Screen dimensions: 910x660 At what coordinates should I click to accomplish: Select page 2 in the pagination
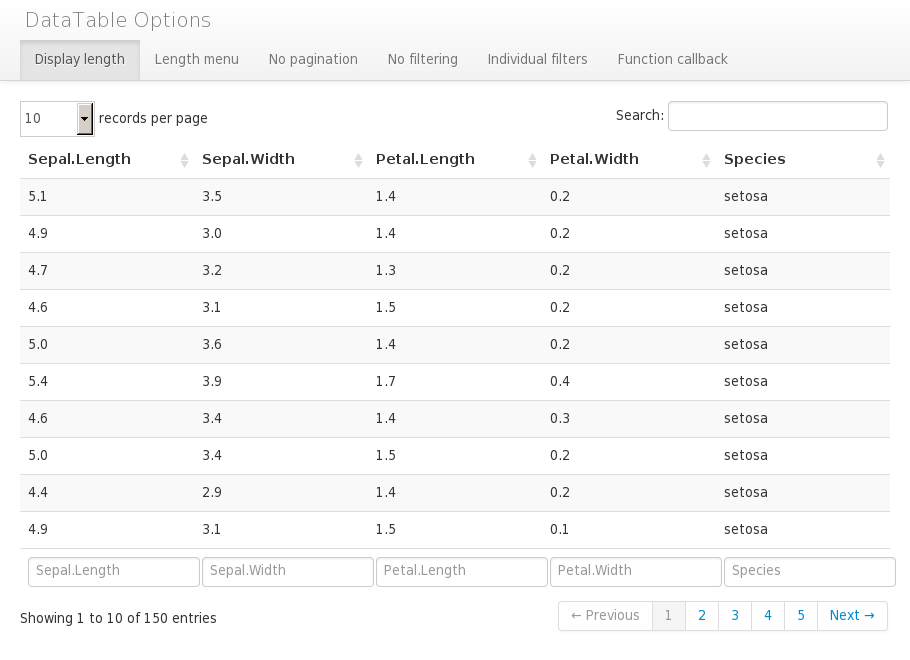coord(702,616)
